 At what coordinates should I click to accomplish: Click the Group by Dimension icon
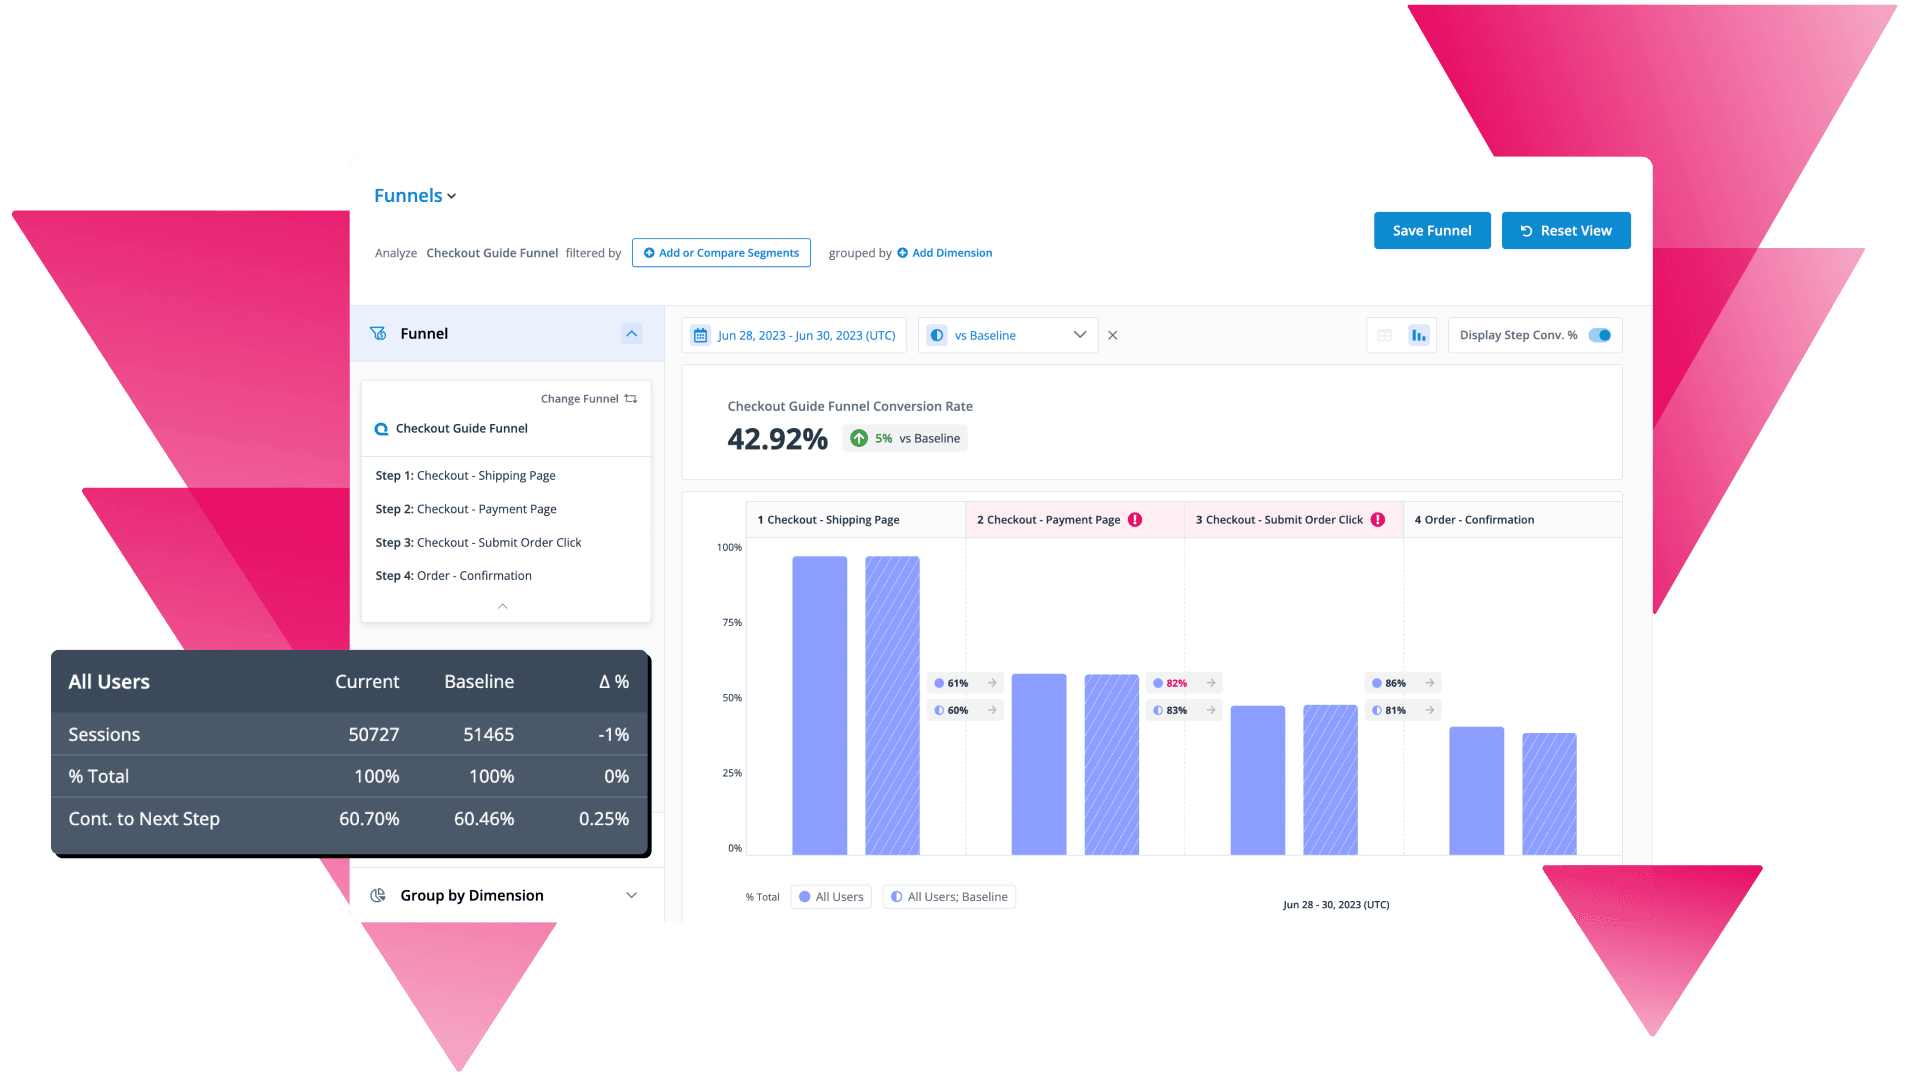point(380,894)
